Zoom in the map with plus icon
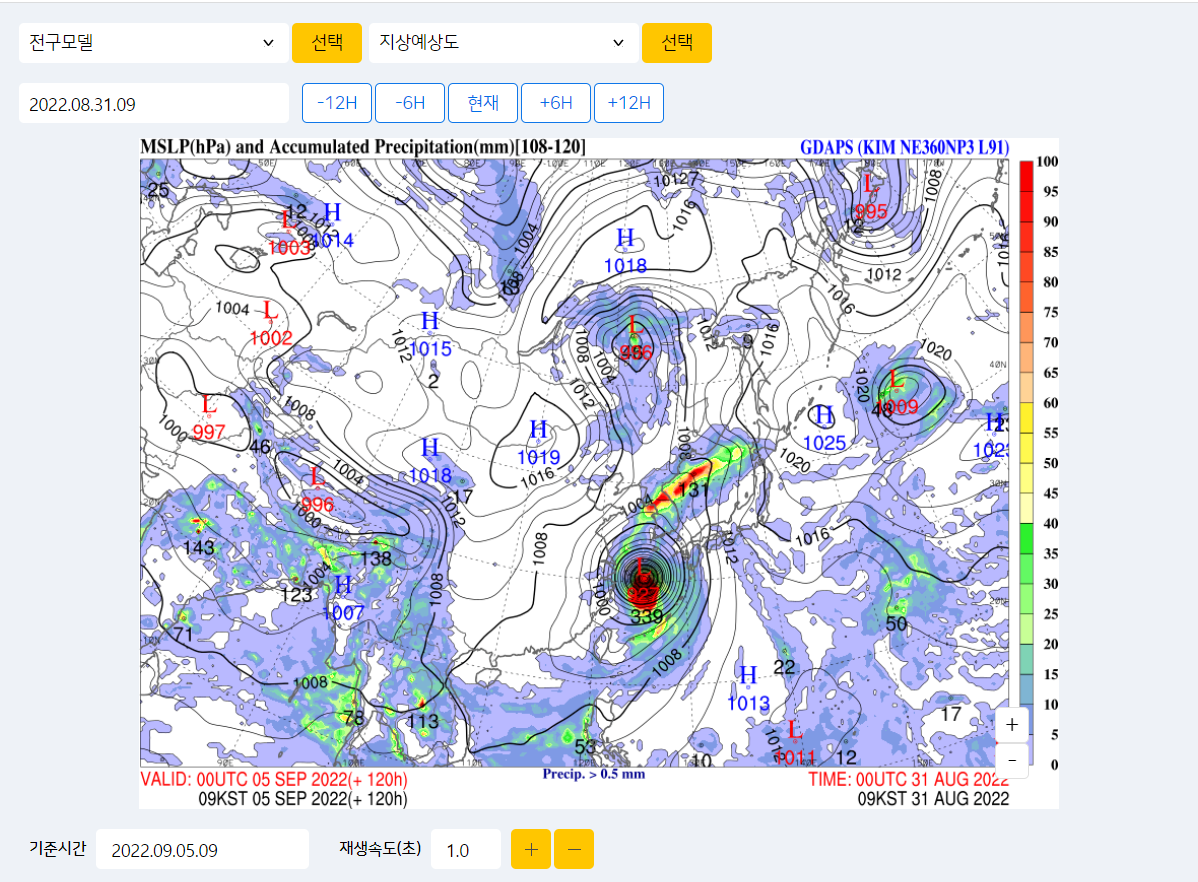1198x882 pixels. pos(1012,724)
